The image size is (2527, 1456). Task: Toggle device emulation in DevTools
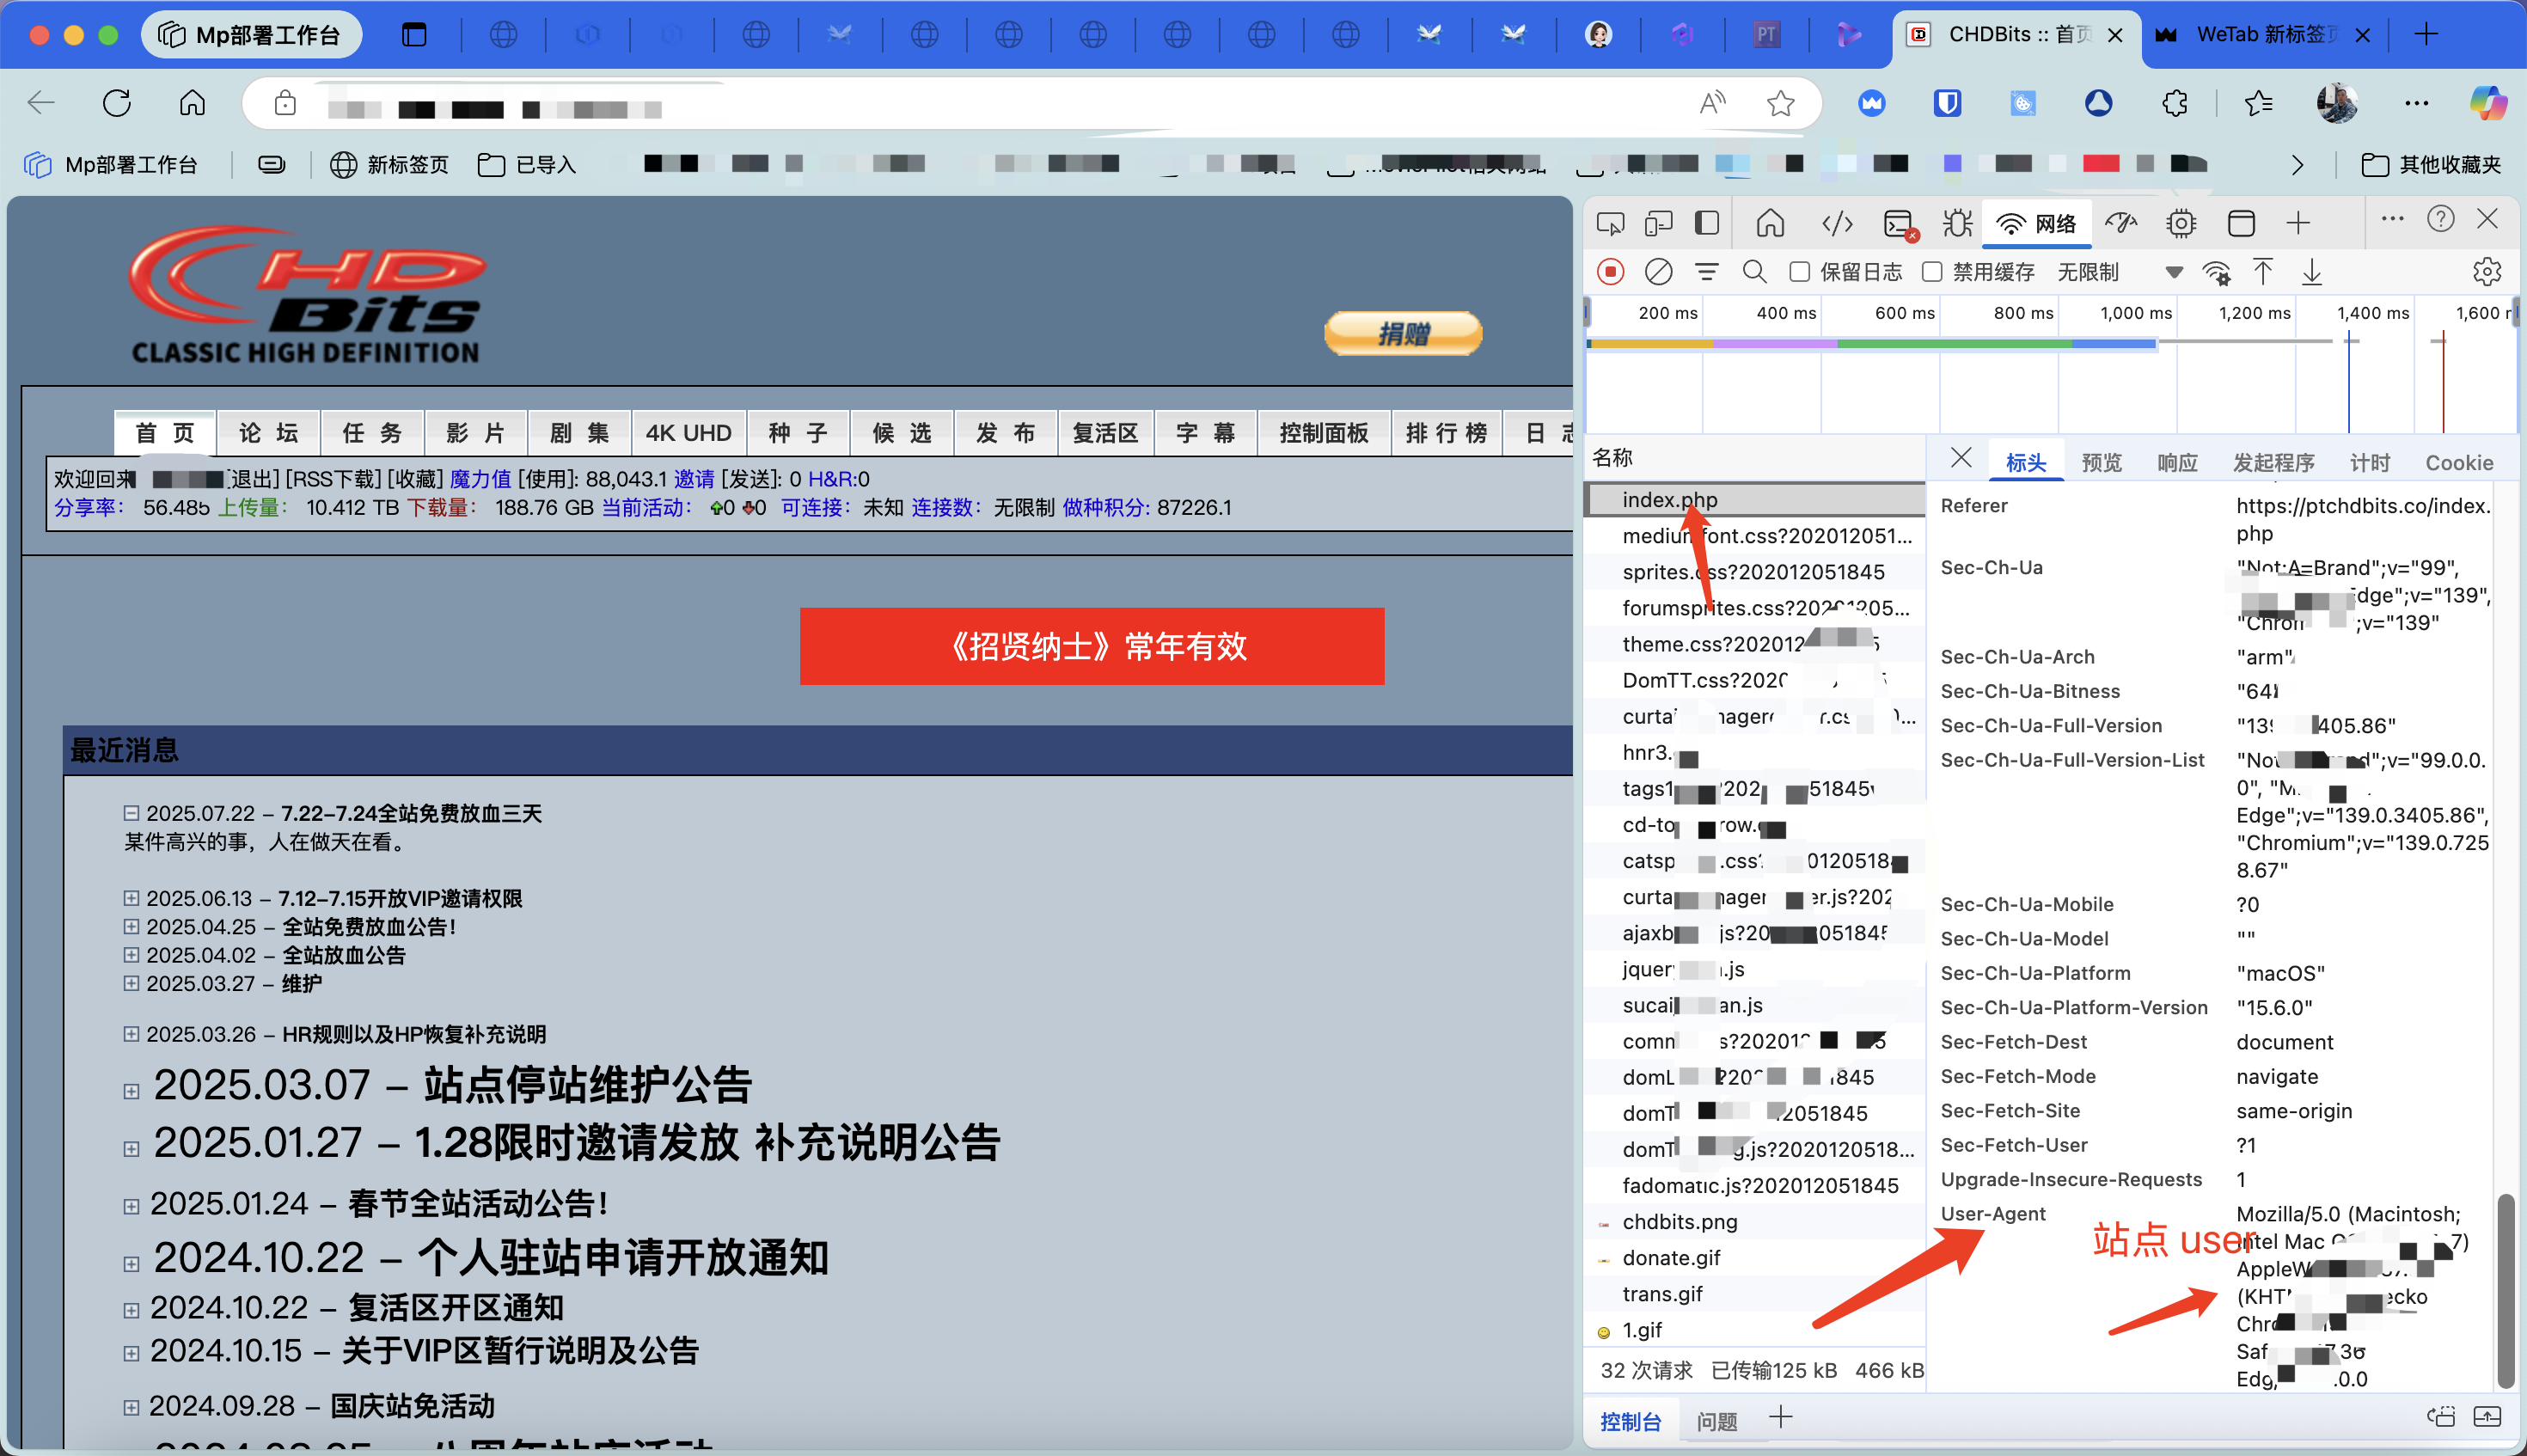(1658, 223)
